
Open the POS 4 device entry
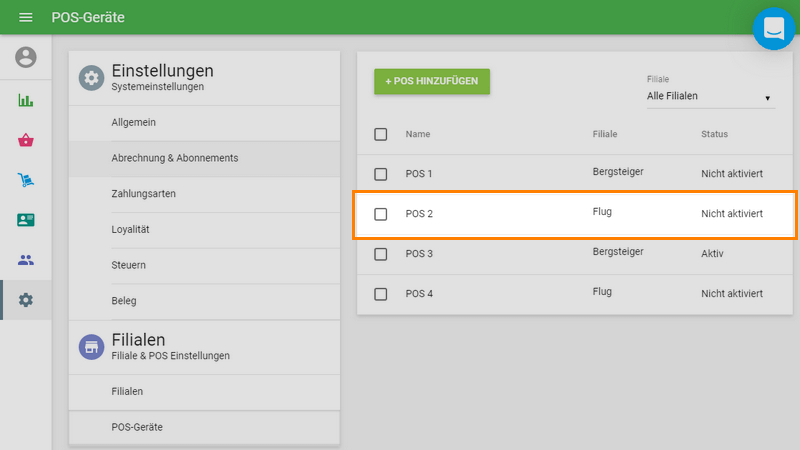pyautogui.click(x=419, y=293)
